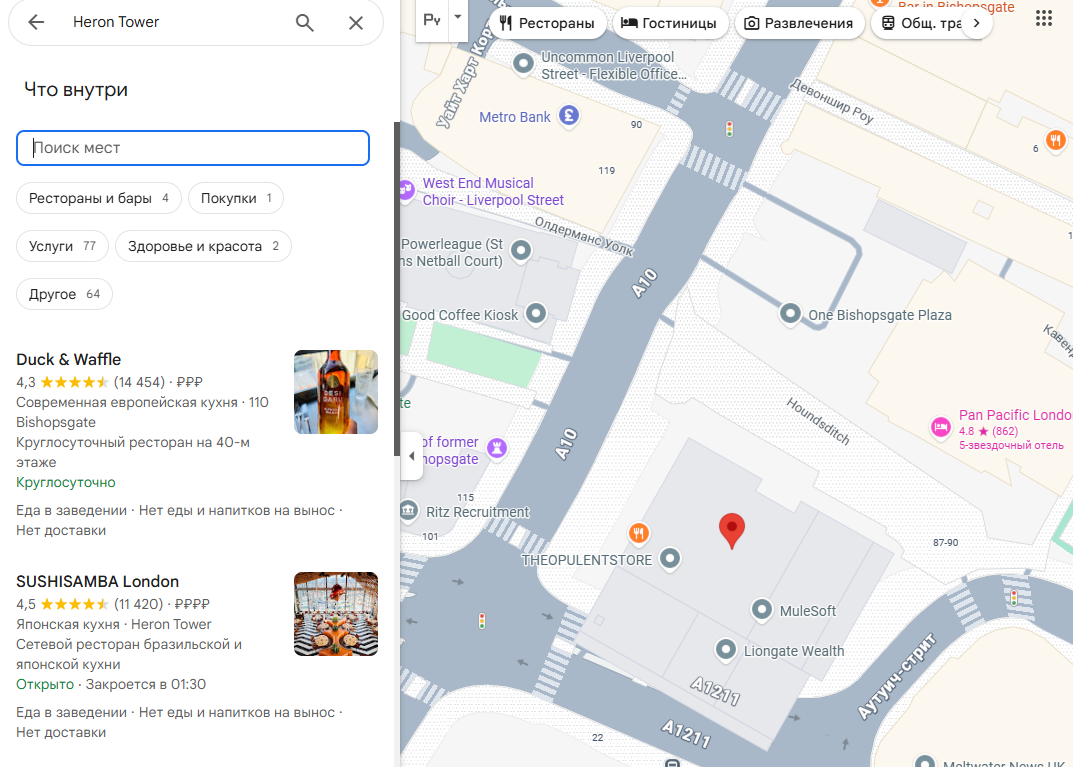Click the Pan Pacific London label
Screen dimensions: 1073x767
pos(1016,415)
